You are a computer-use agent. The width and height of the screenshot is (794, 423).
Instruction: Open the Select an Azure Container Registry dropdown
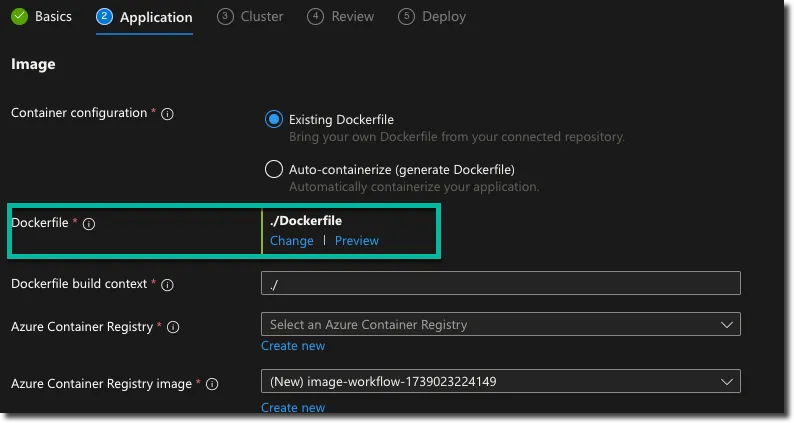pyautogui.click(x=500, y=325)
